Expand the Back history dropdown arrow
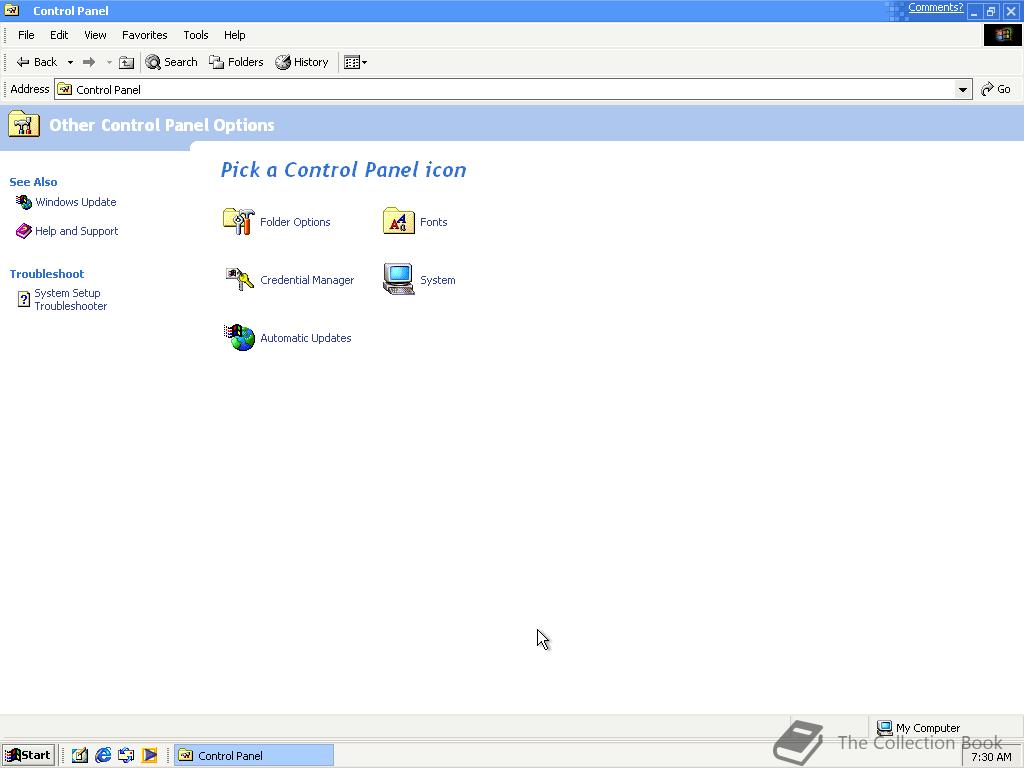This screenshot has width=1024, height=768. pos(70,63)
